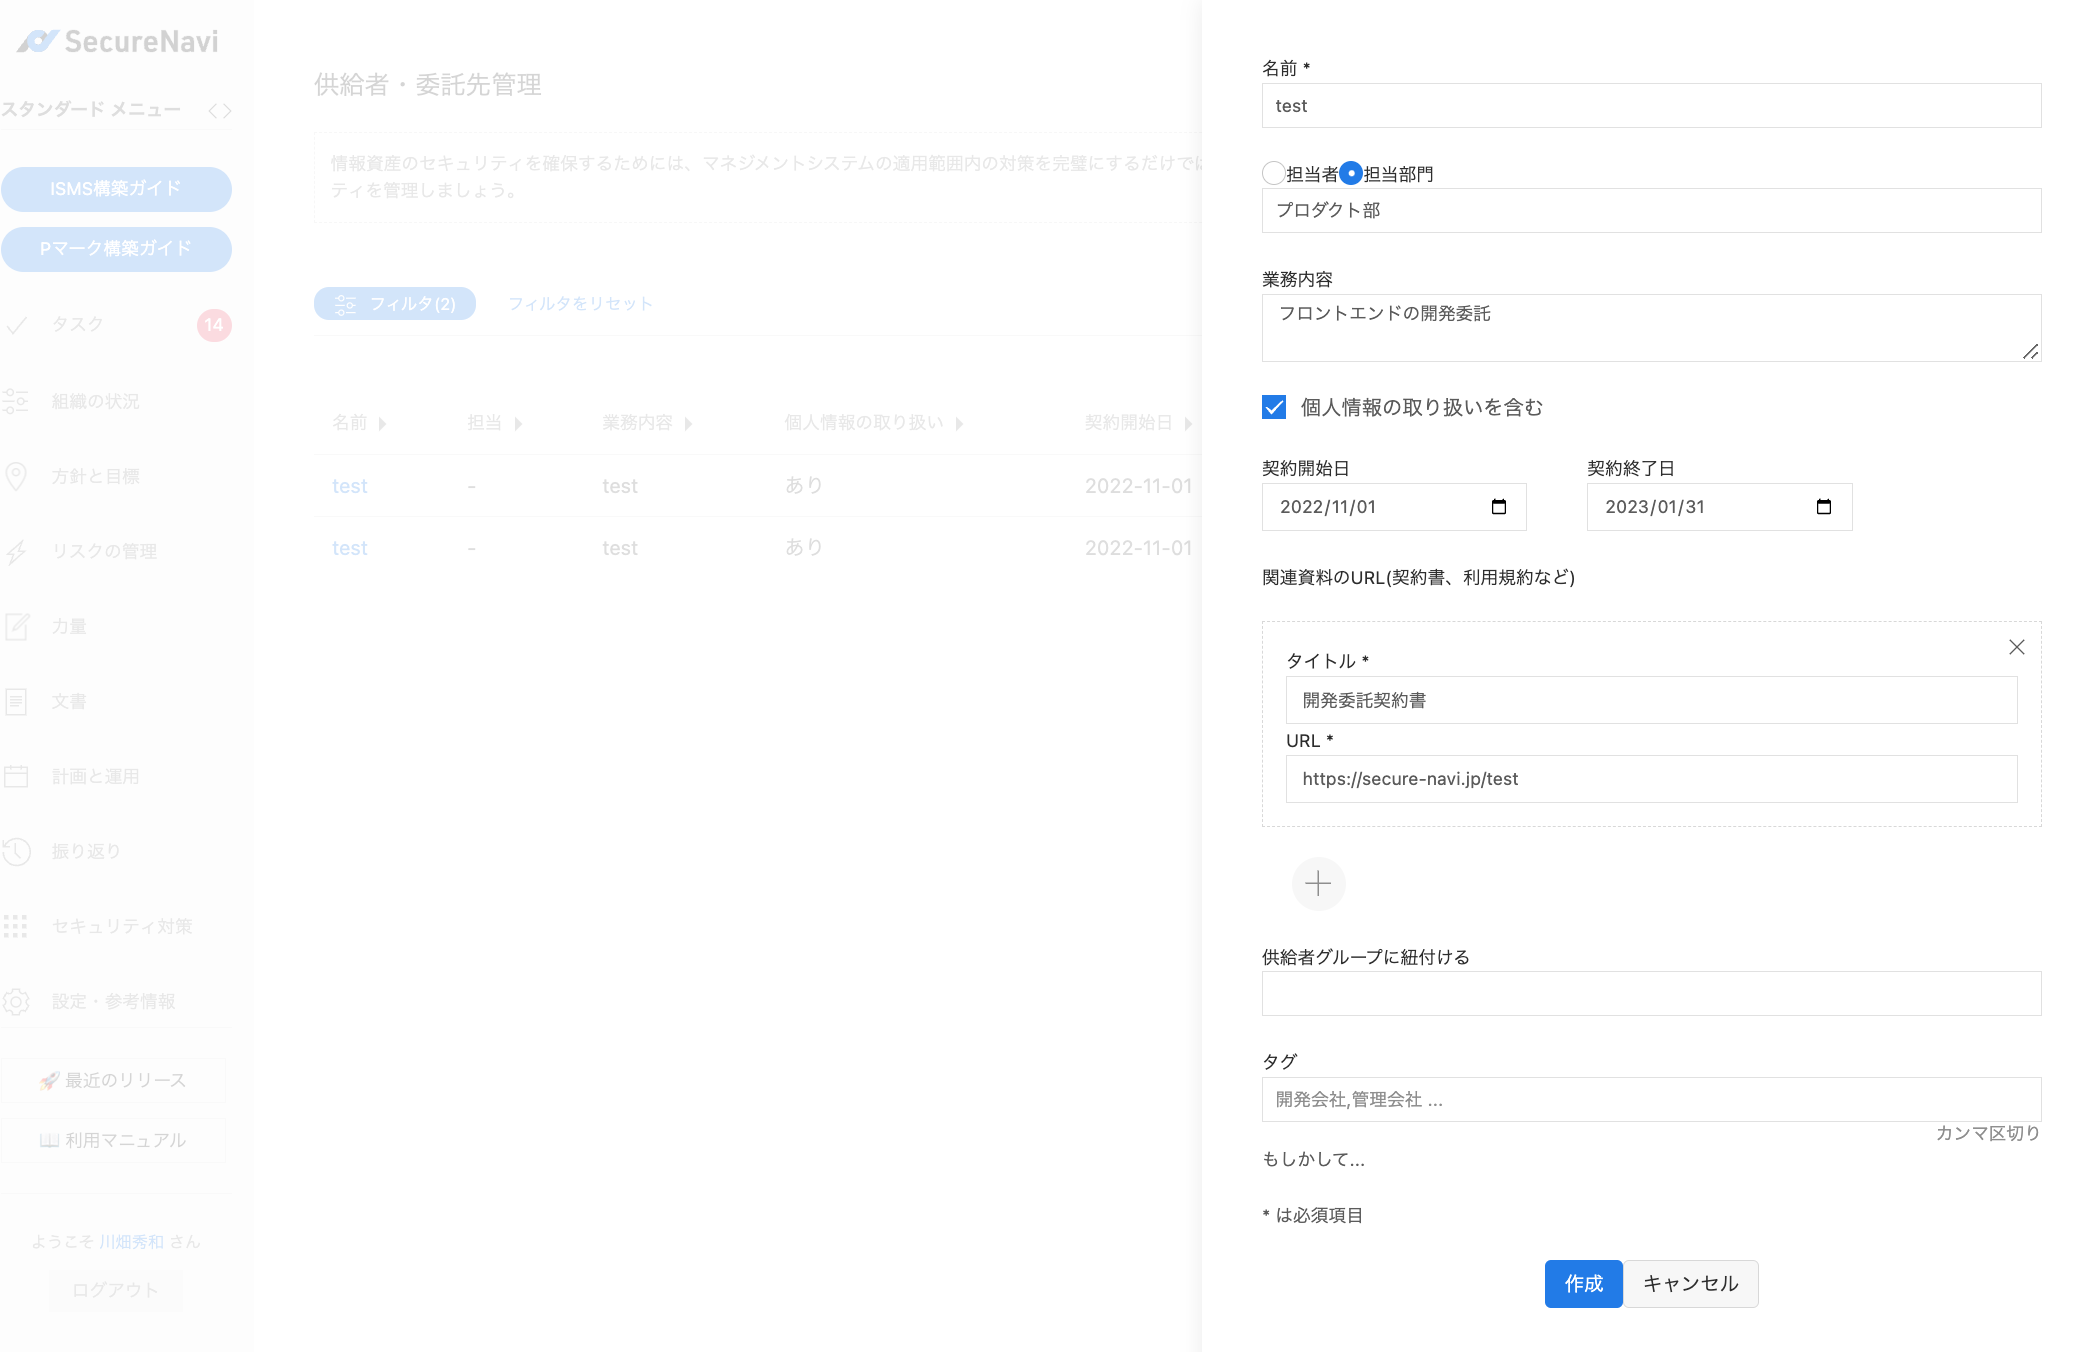Image resolution: width=2076 pixels, height=1352 pixels.
Task: Click the map pin icon beside 方針と目標
Action: pos(16,476)
